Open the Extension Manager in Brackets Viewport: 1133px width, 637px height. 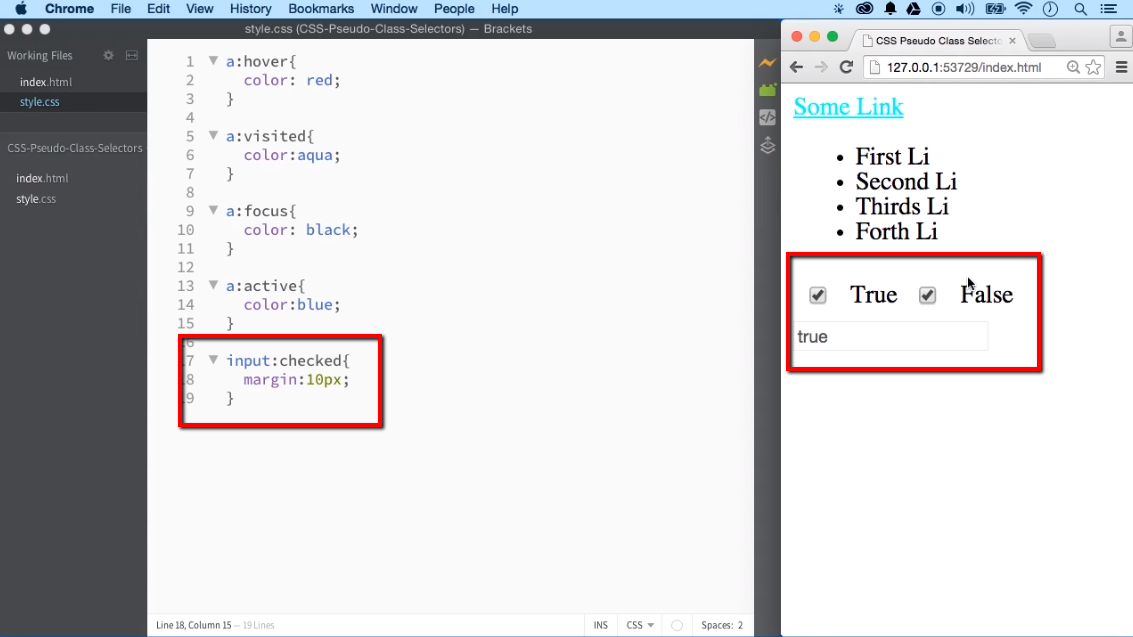tap(767, 89)
